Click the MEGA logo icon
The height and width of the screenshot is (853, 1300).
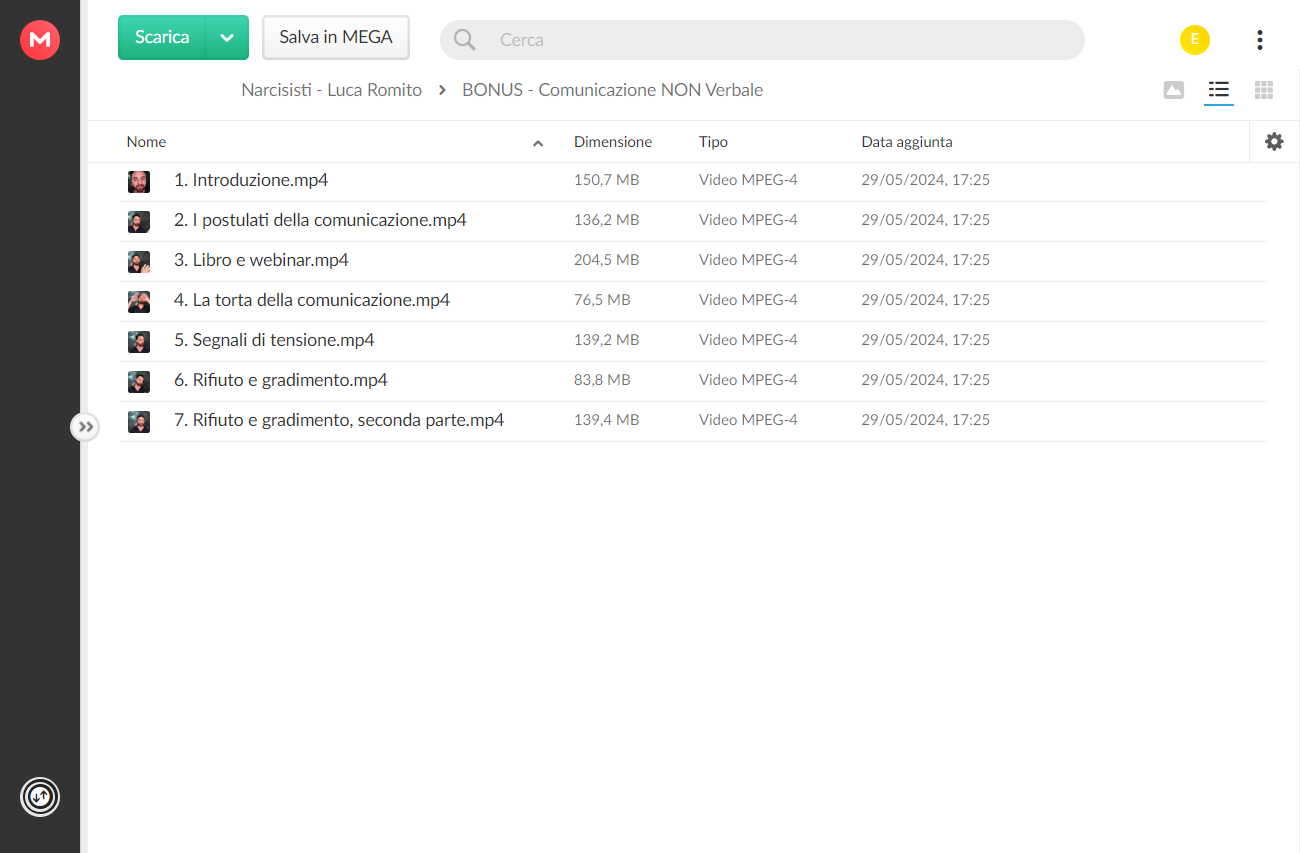tap(40, 40)
